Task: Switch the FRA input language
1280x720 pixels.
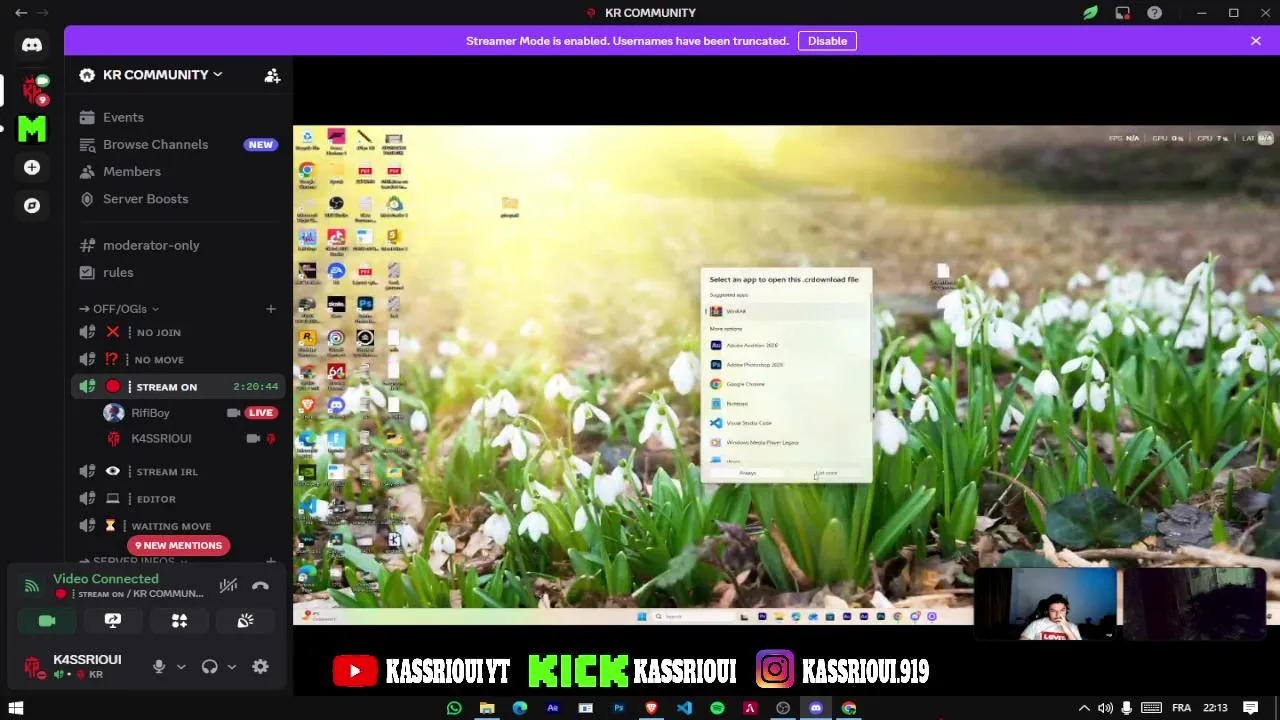Action: (1181, 708)
